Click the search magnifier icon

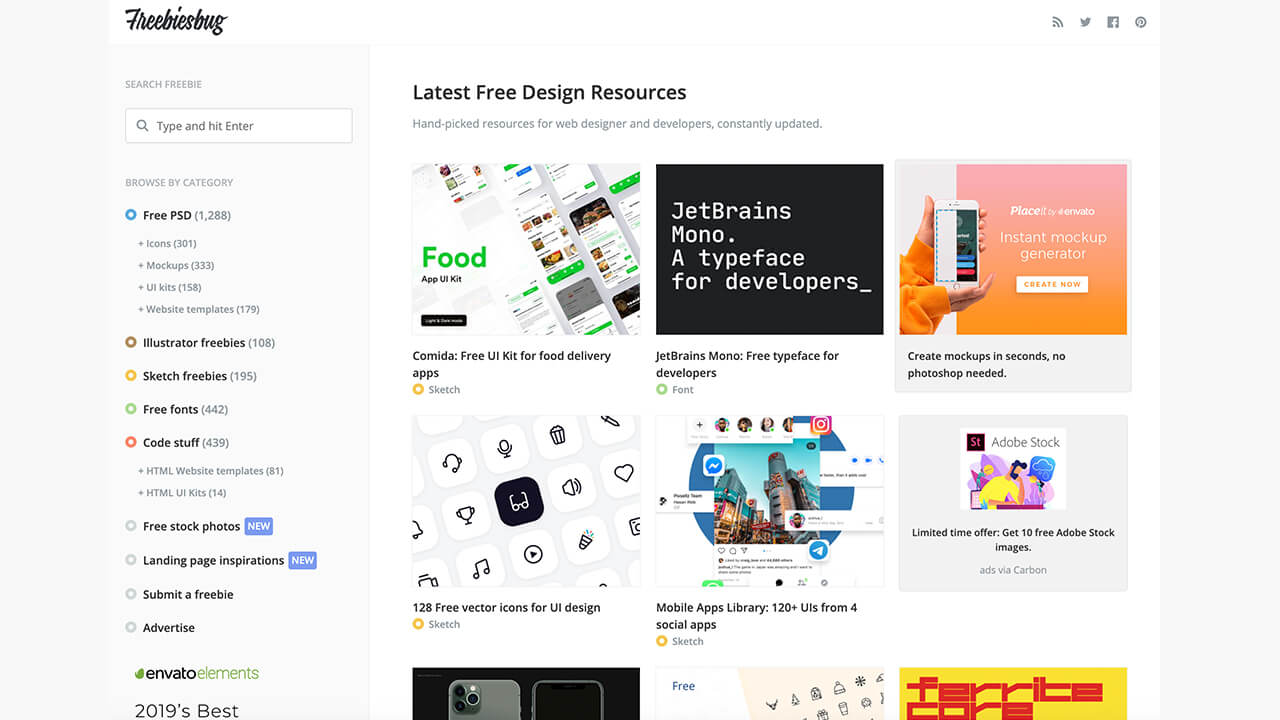(142, 126)
